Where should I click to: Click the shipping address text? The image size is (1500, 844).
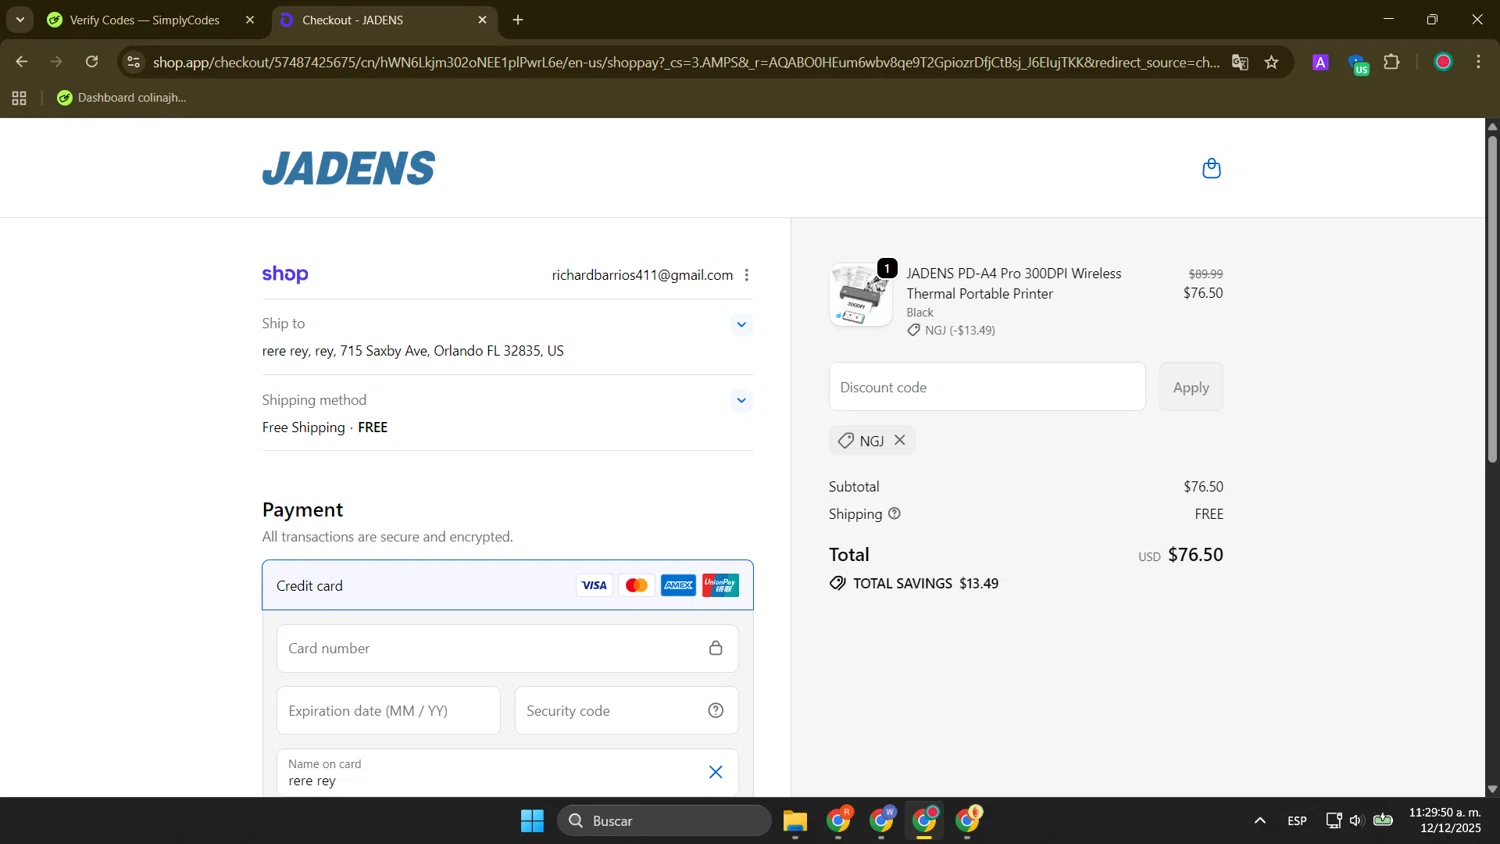click(413, 351)
